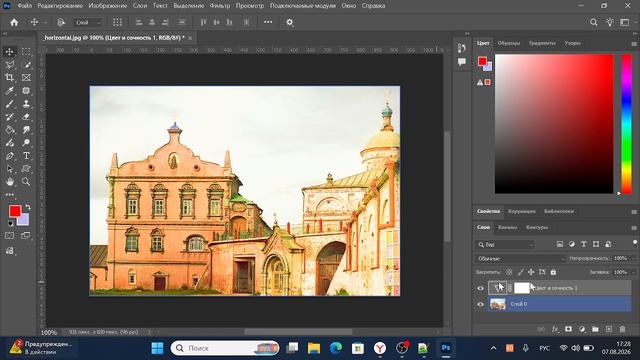Screen dimensions: 640x360
Task: Open the Windows Start button
Action: [157, 348]
